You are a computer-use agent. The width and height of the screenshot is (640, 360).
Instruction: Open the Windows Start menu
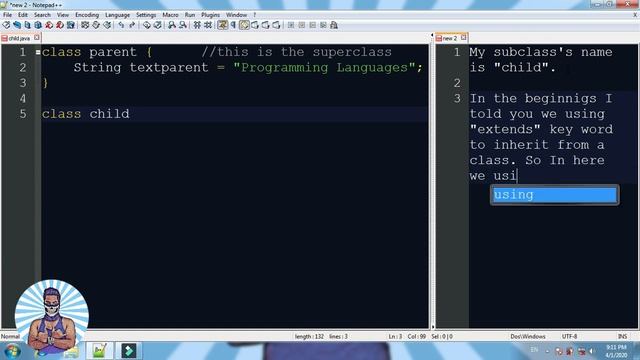coord(12,351)
